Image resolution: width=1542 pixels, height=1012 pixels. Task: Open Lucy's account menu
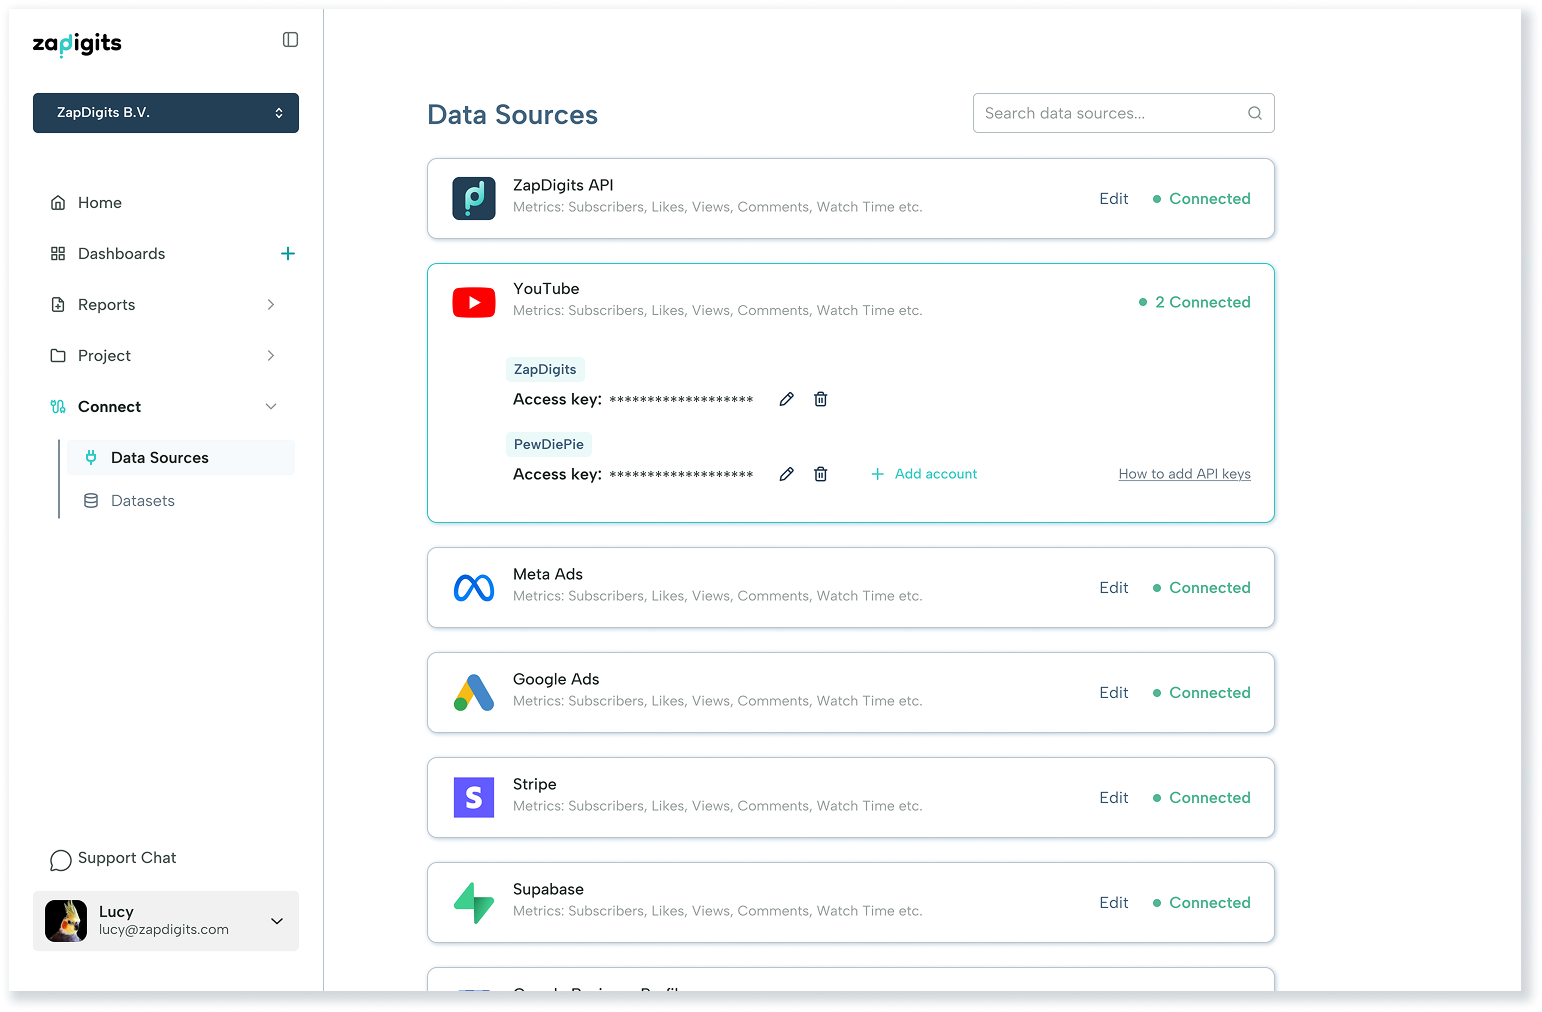(276, 921)
